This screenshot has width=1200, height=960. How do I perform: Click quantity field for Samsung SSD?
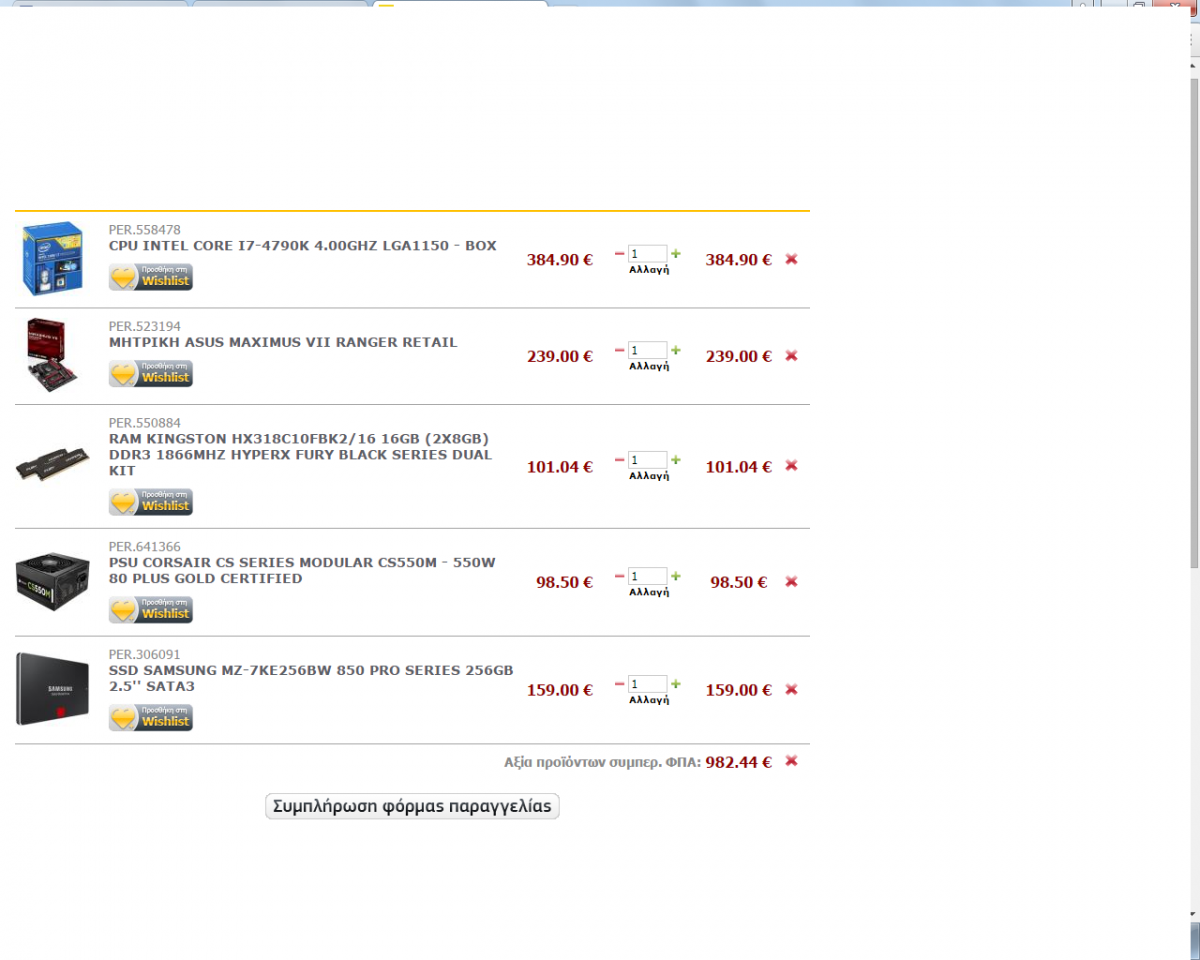(x=647, y=685)
